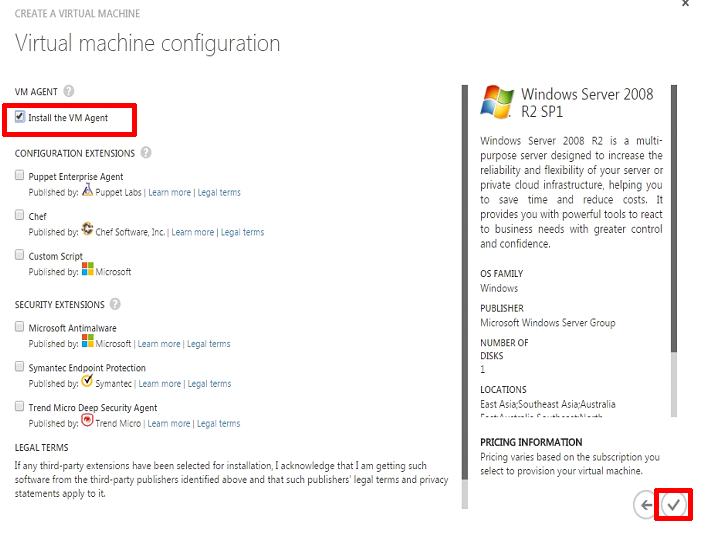
Task: Open Legal terms for Chef Software
Action: tap(243, 232)
